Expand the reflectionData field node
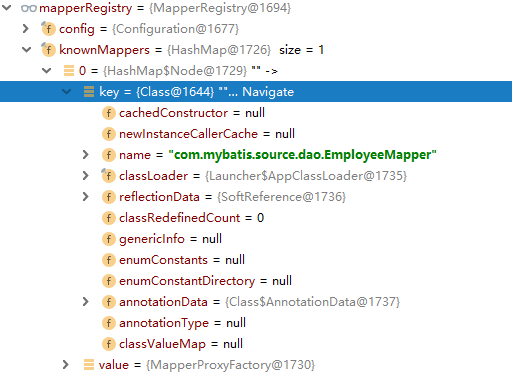 (x=86, y=197)
